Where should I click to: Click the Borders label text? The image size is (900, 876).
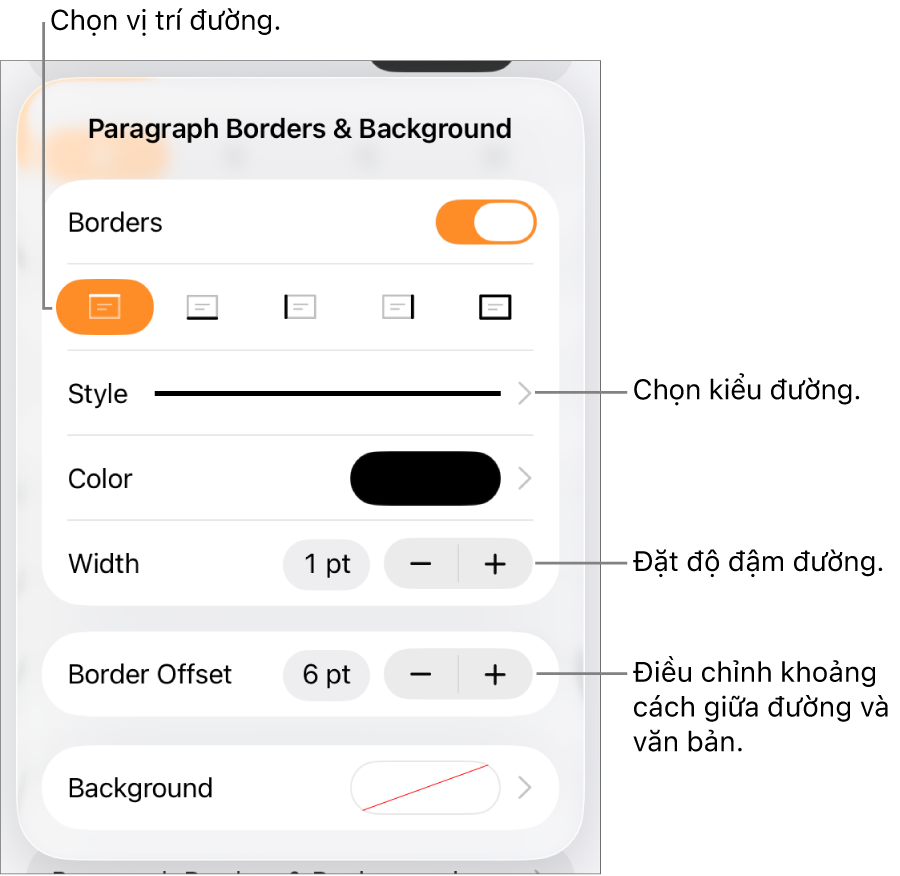coord(115,223)
